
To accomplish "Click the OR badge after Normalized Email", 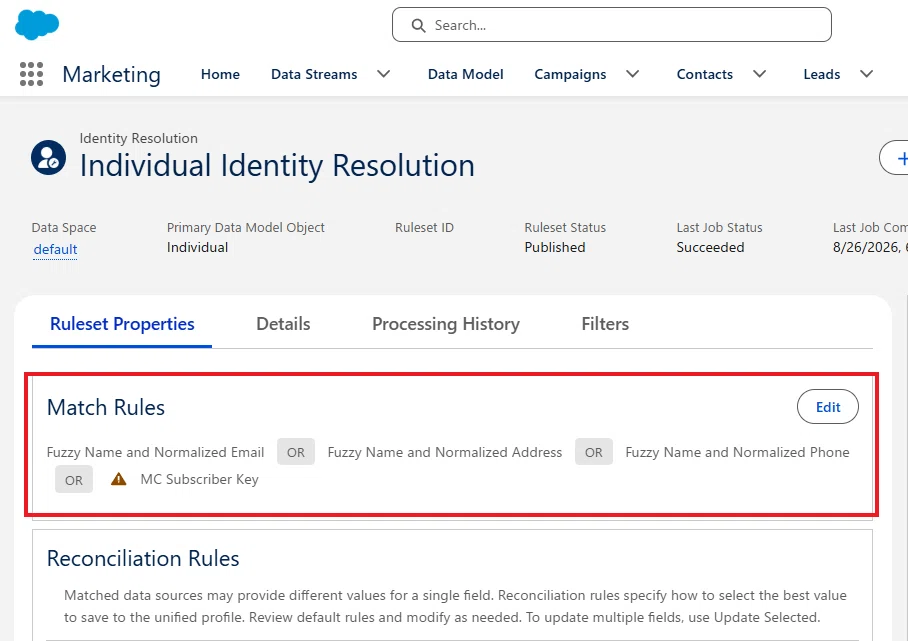I will point(296,452).
